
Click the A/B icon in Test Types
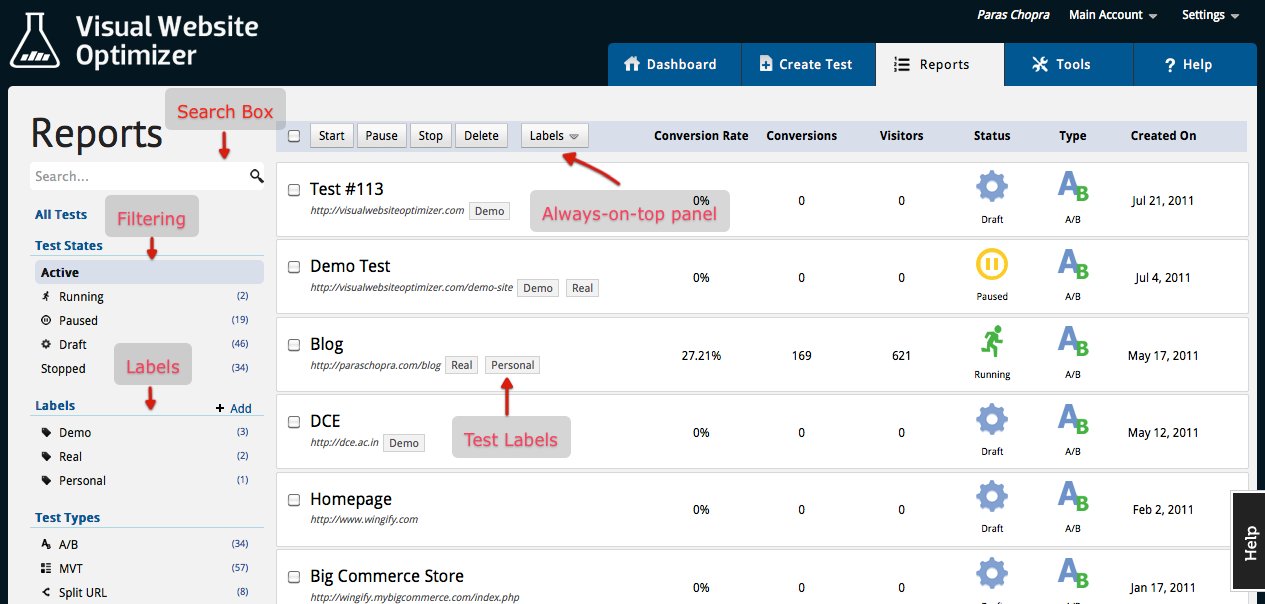pos(46,545)
